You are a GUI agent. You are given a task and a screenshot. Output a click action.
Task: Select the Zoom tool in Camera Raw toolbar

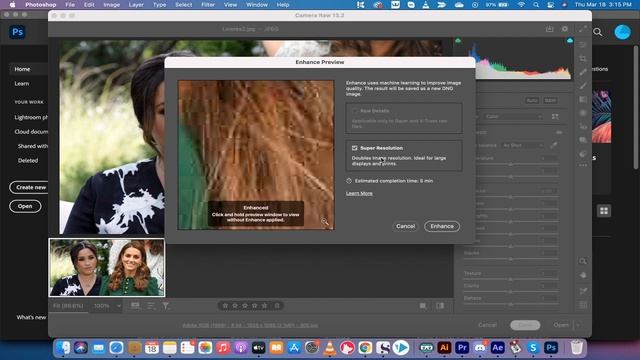(583, 261)
